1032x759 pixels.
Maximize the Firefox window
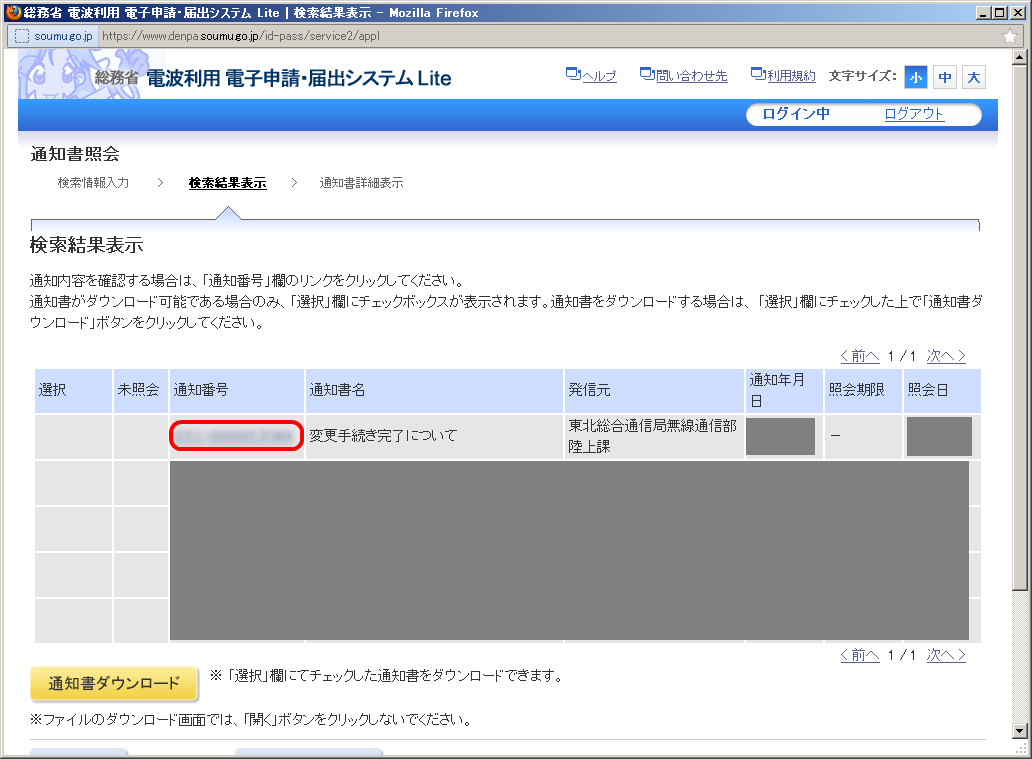point(1000,13)
